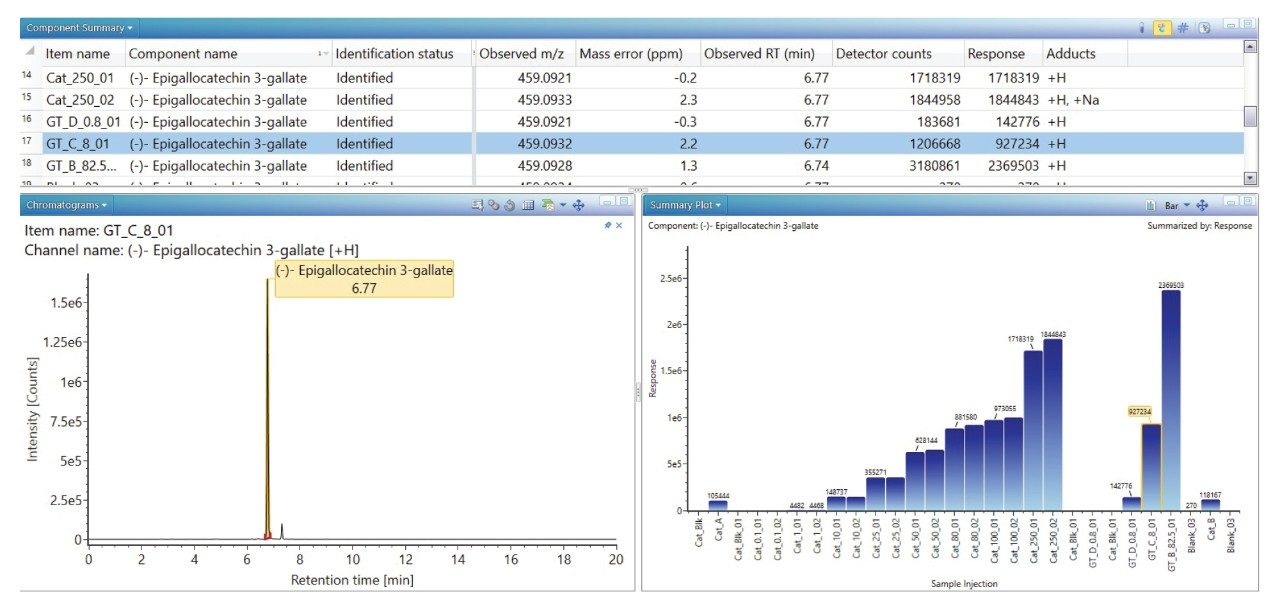The image size is (1280, 612).
Task: Maximize the Summary Plot panel
Action: [x=1250, y=203]
